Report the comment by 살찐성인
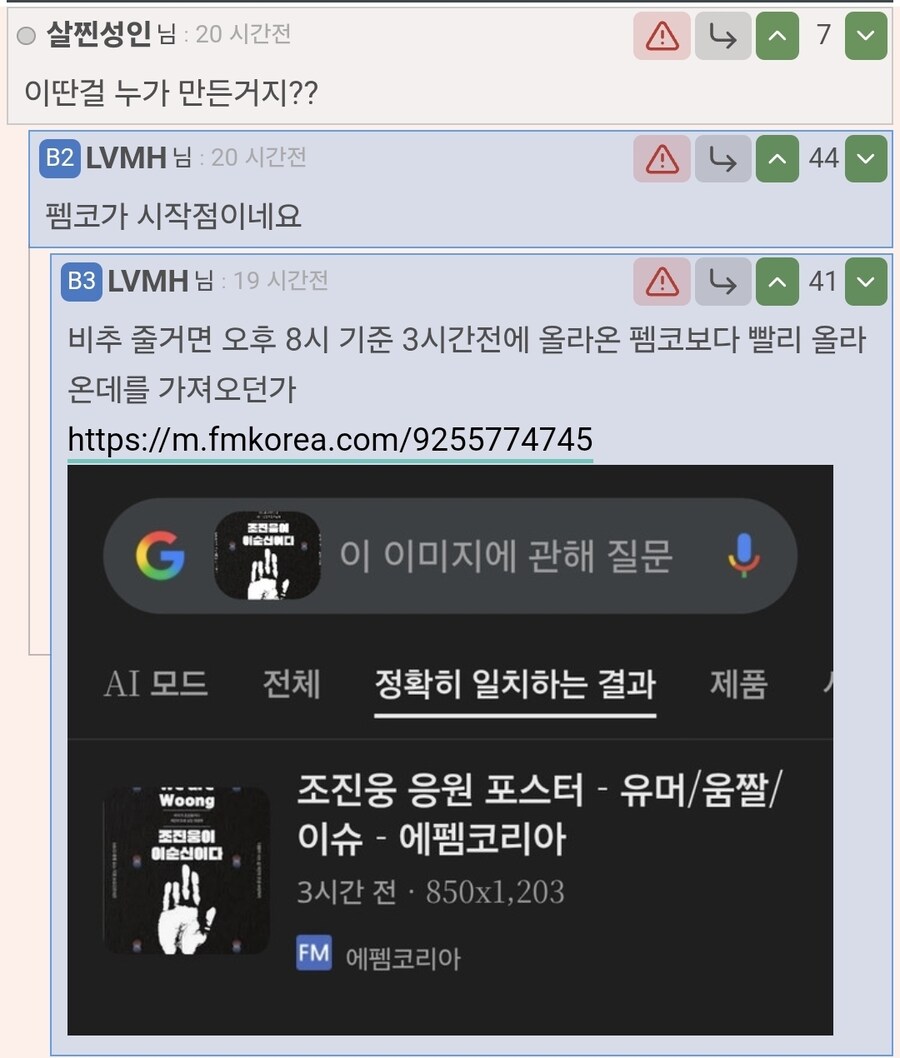Image resolution: width=900 pixels, height=1058 pixels. [662, 35]
